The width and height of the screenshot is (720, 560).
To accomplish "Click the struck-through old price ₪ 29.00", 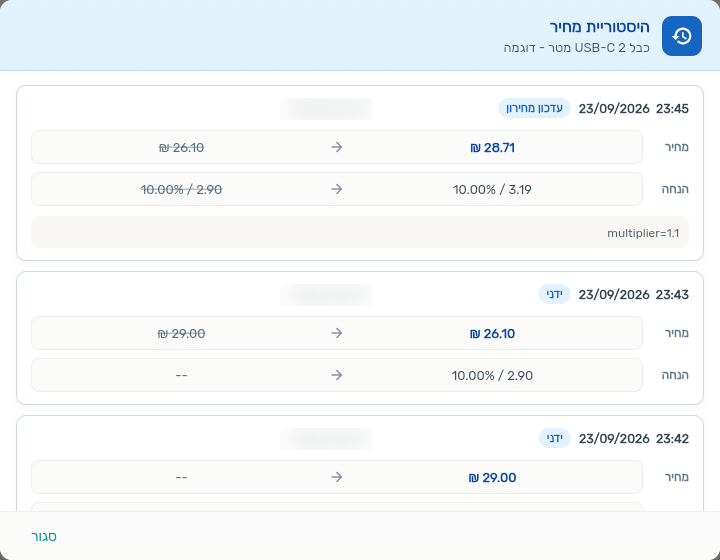I will click(181, 334).
